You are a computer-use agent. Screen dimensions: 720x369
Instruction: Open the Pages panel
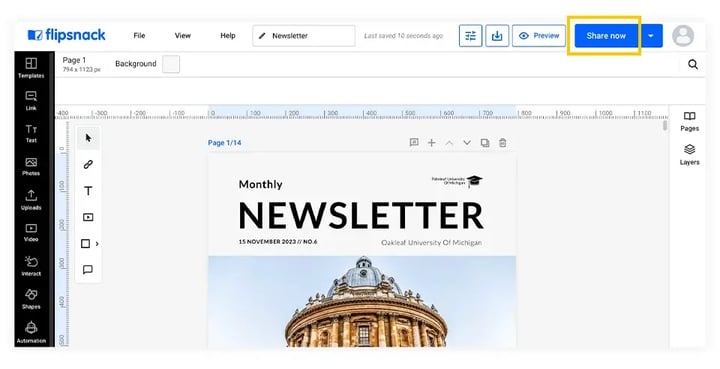coord(690,121)
